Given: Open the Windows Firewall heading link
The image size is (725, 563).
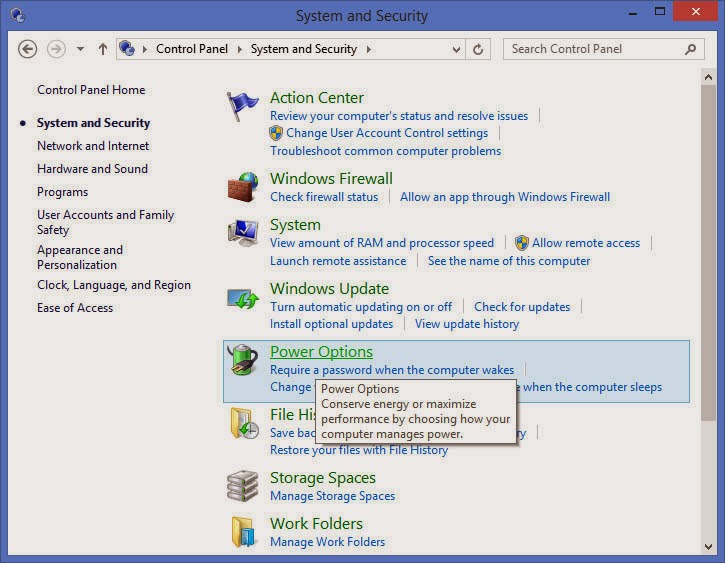Looking at the screenshot, I should tap(331, 179).
